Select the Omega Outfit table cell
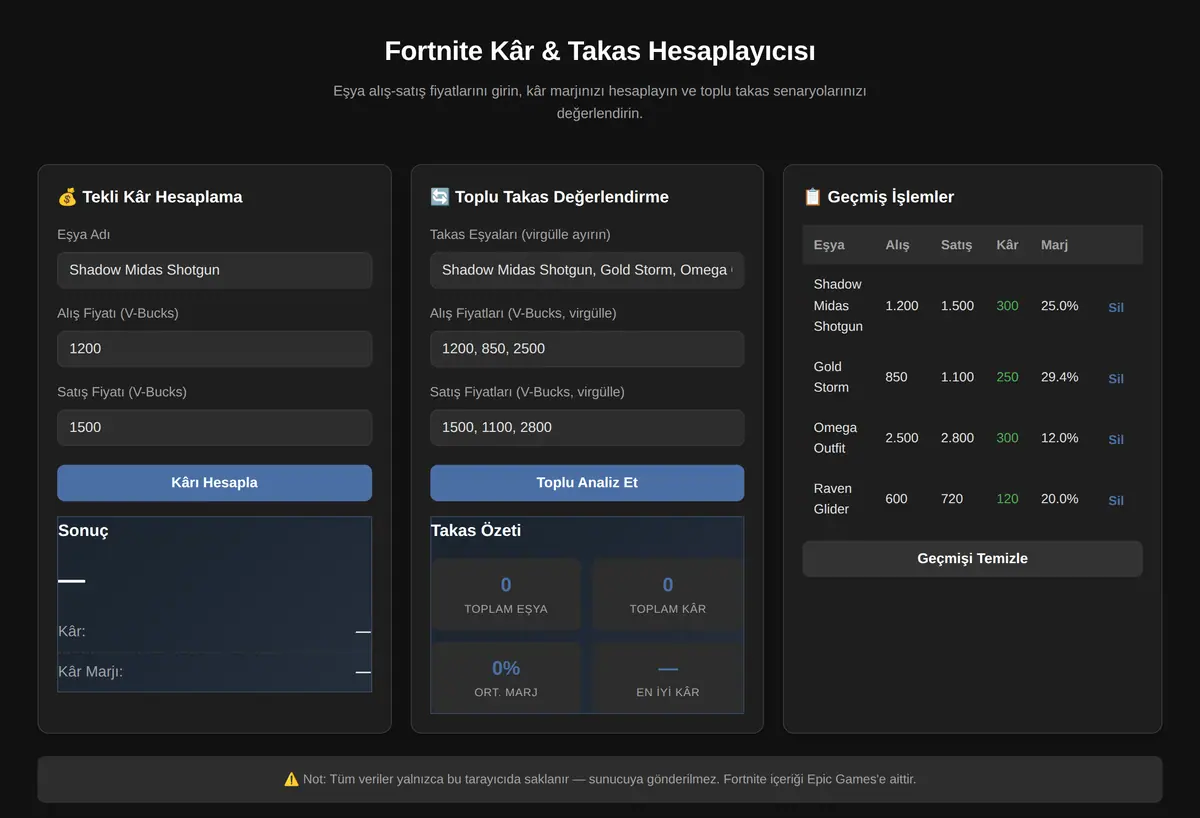Screen dimensions: 1200x818 838,438
